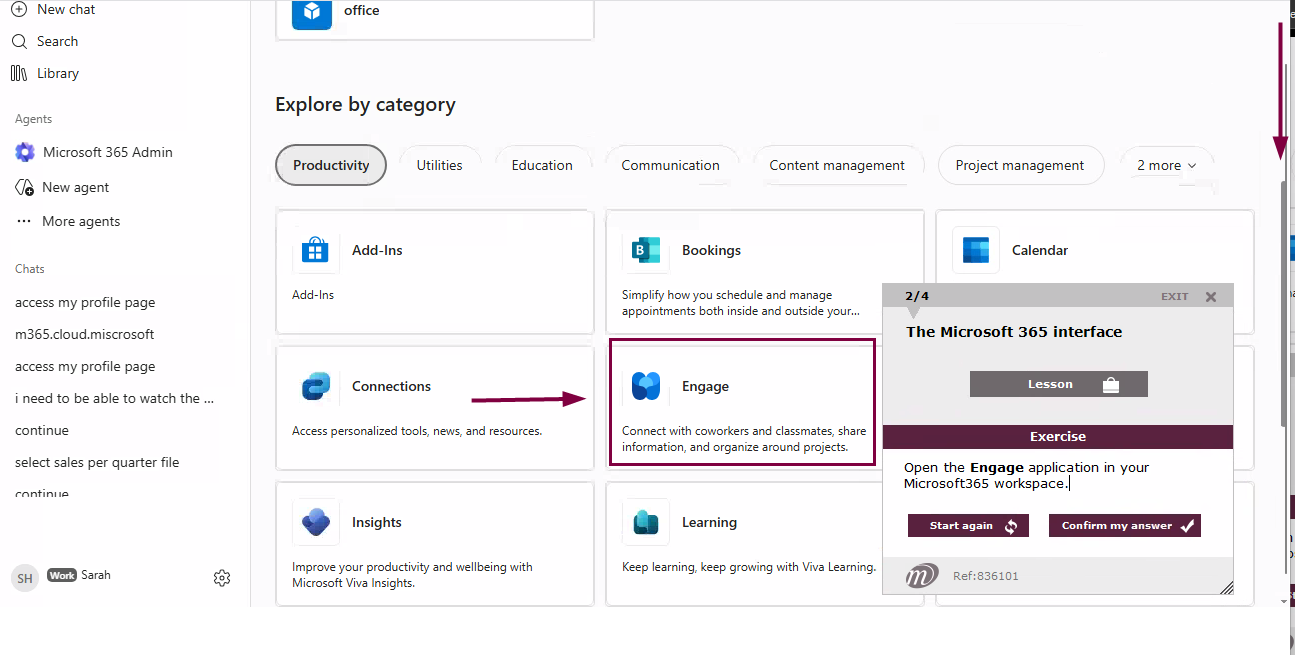Click the Lesson button
The width and height of the screenshot is (1295, 655).
click(1059, 384)
